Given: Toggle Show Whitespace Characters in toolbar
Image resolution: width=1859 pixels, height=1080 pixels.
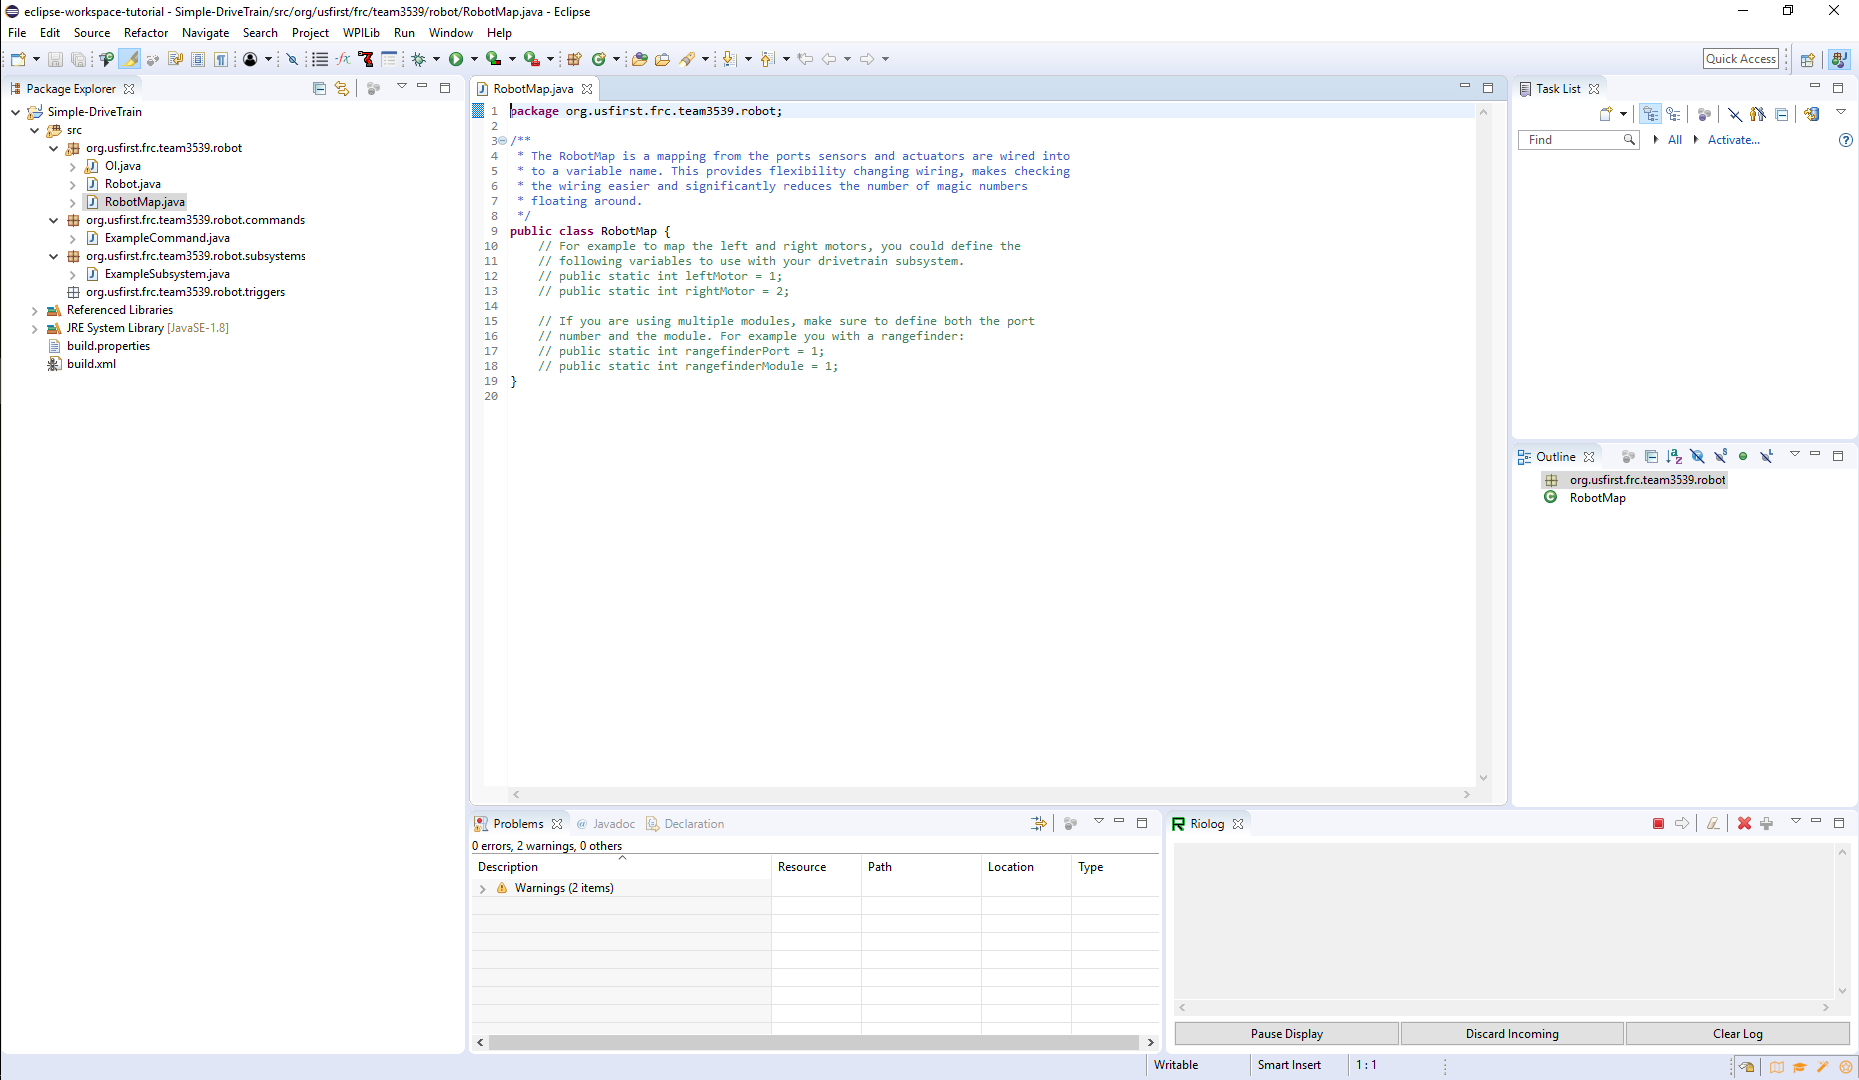Looking at the screenshot, I should pos(221,59).
